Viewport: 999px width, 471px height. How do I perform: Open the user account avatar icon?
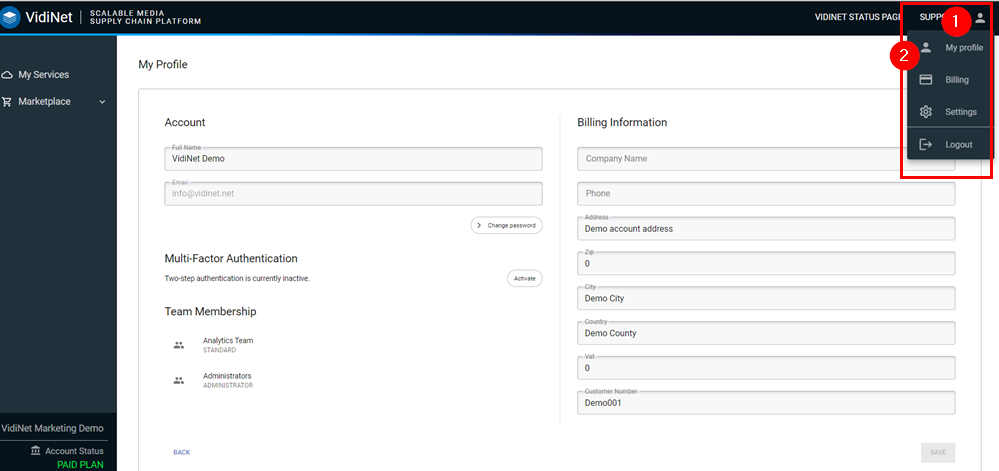tap(980, 18)
